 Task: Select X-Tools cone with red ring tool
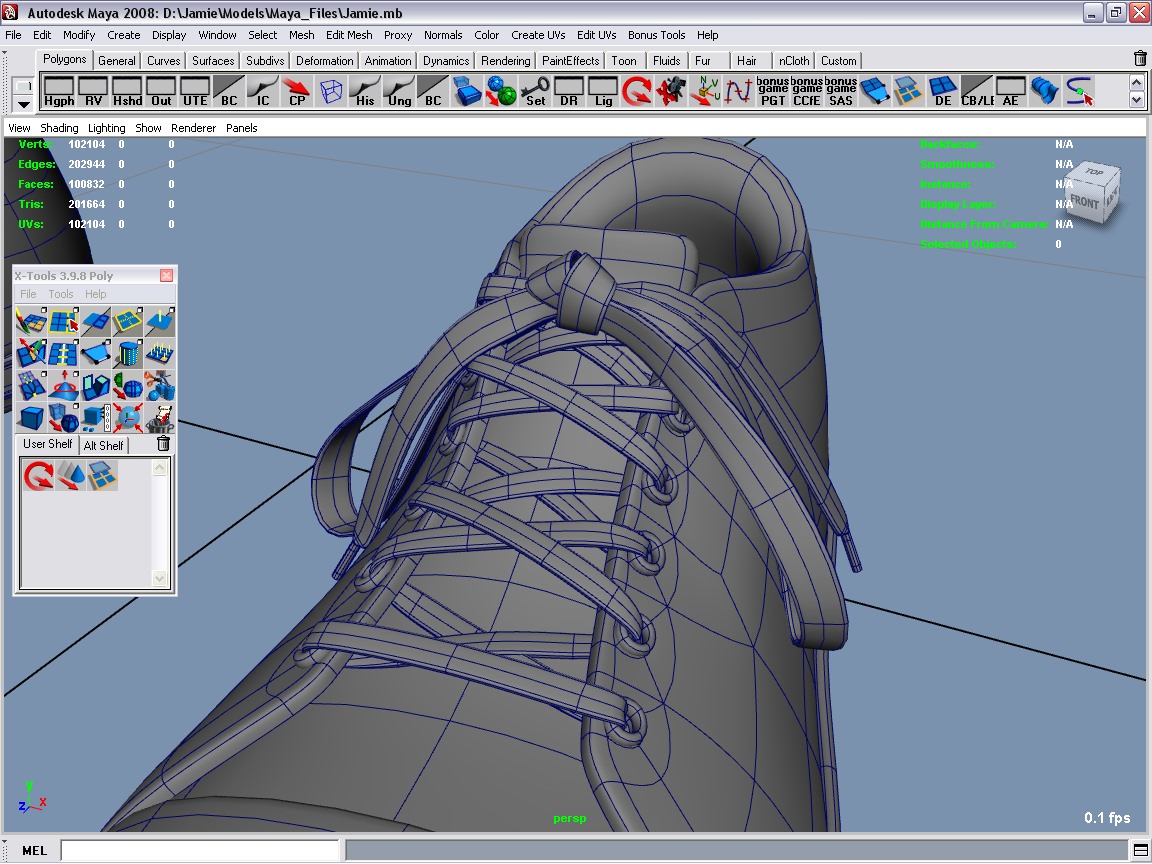63,386
